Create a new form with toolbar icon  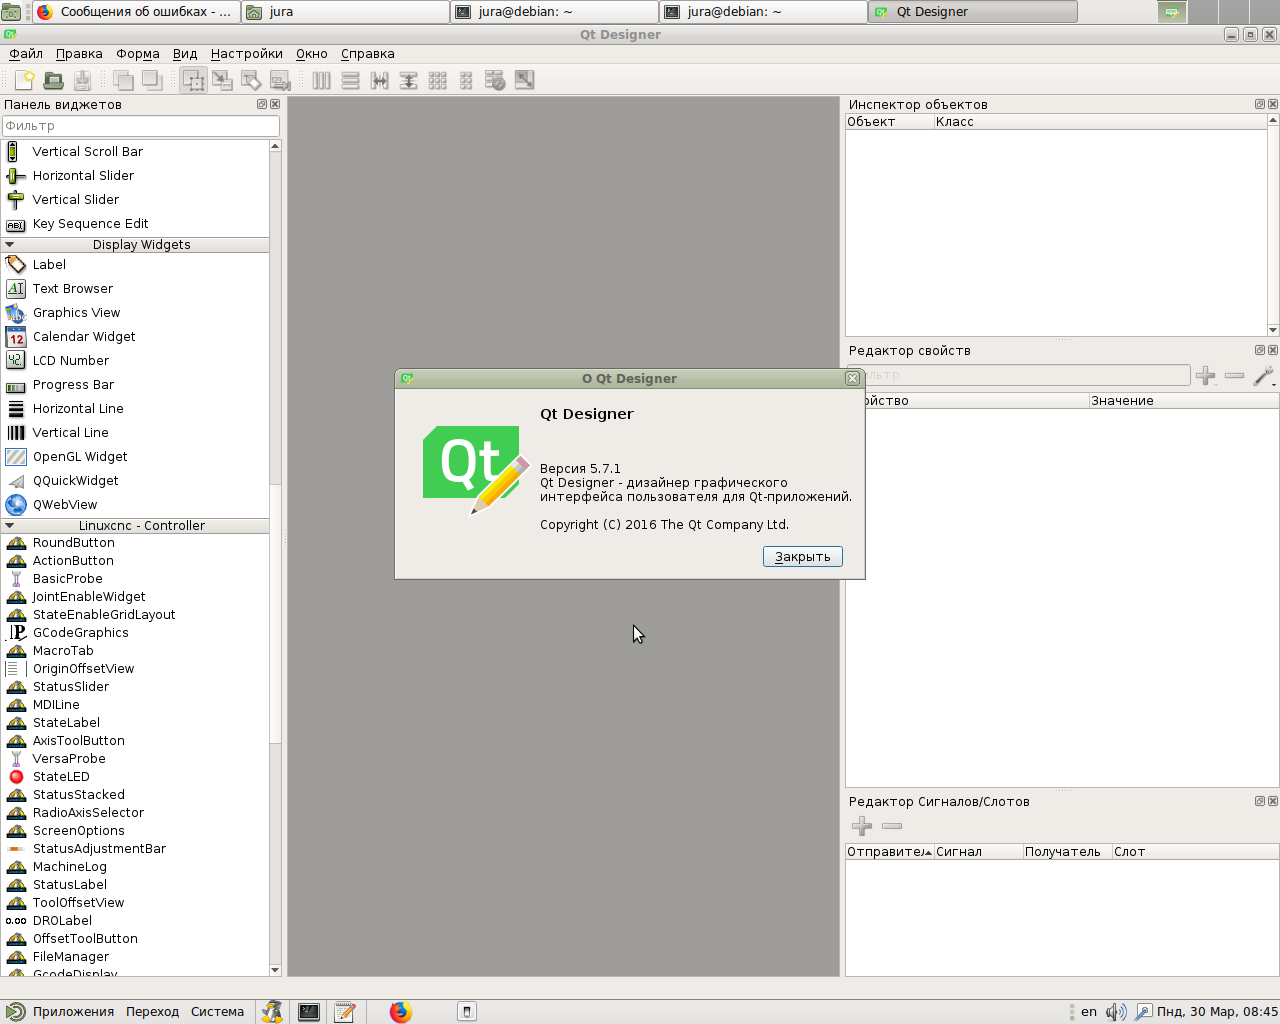click(x=25, y=80)
